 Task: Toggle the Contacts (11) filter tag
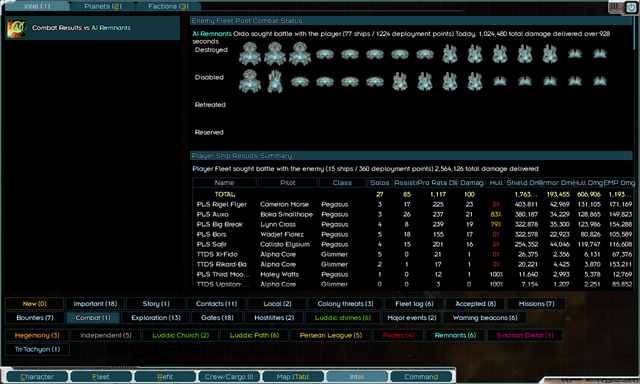click(x=216, y=304)
